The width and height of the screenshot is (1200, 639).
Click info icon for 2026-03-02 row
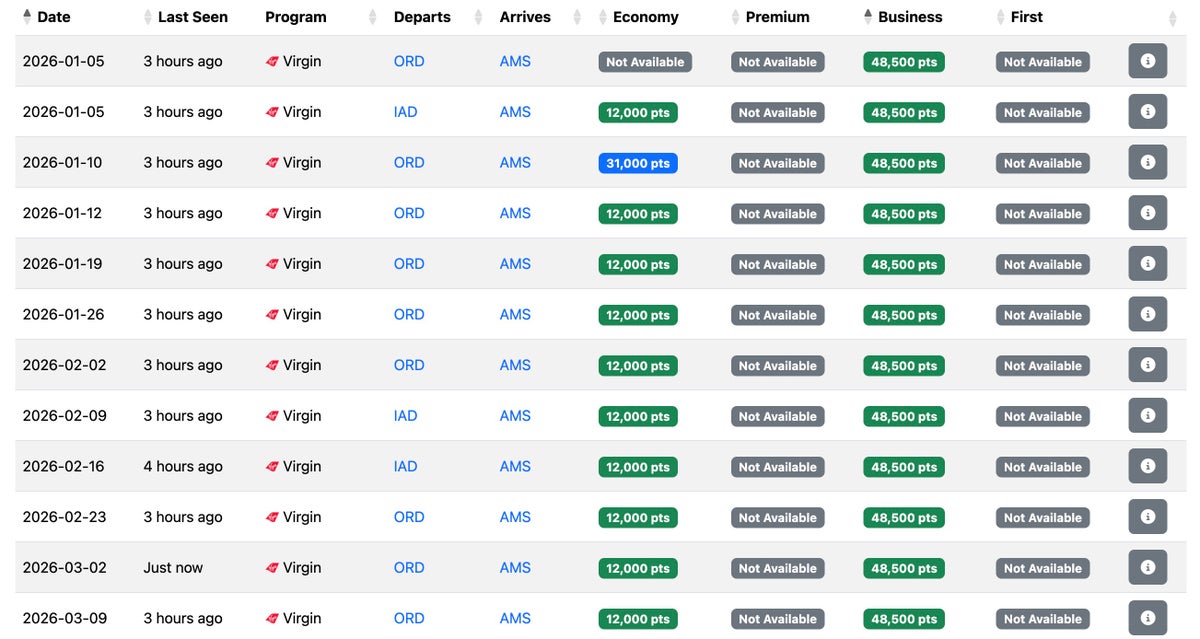click(1147, 567)
